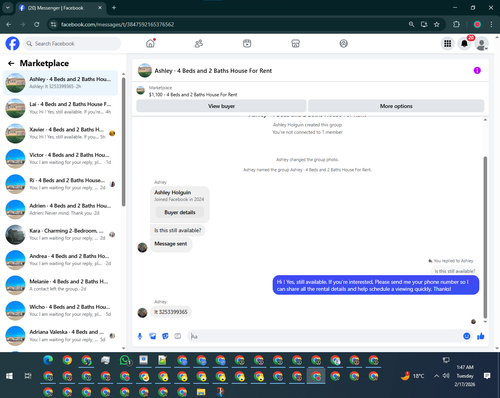Select the Messenger | Facebook tab
The width and height of the screenshot is (500, 398).
[x=60, y=8]
